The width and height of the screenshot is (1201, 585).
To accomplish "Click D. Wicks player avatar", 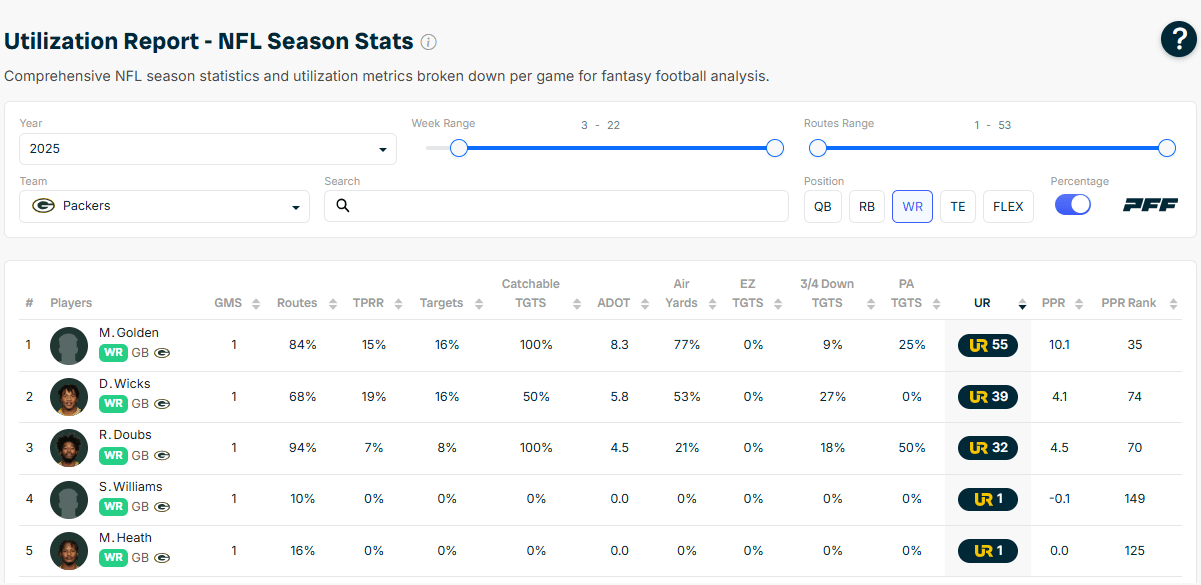I will (69, 397).
